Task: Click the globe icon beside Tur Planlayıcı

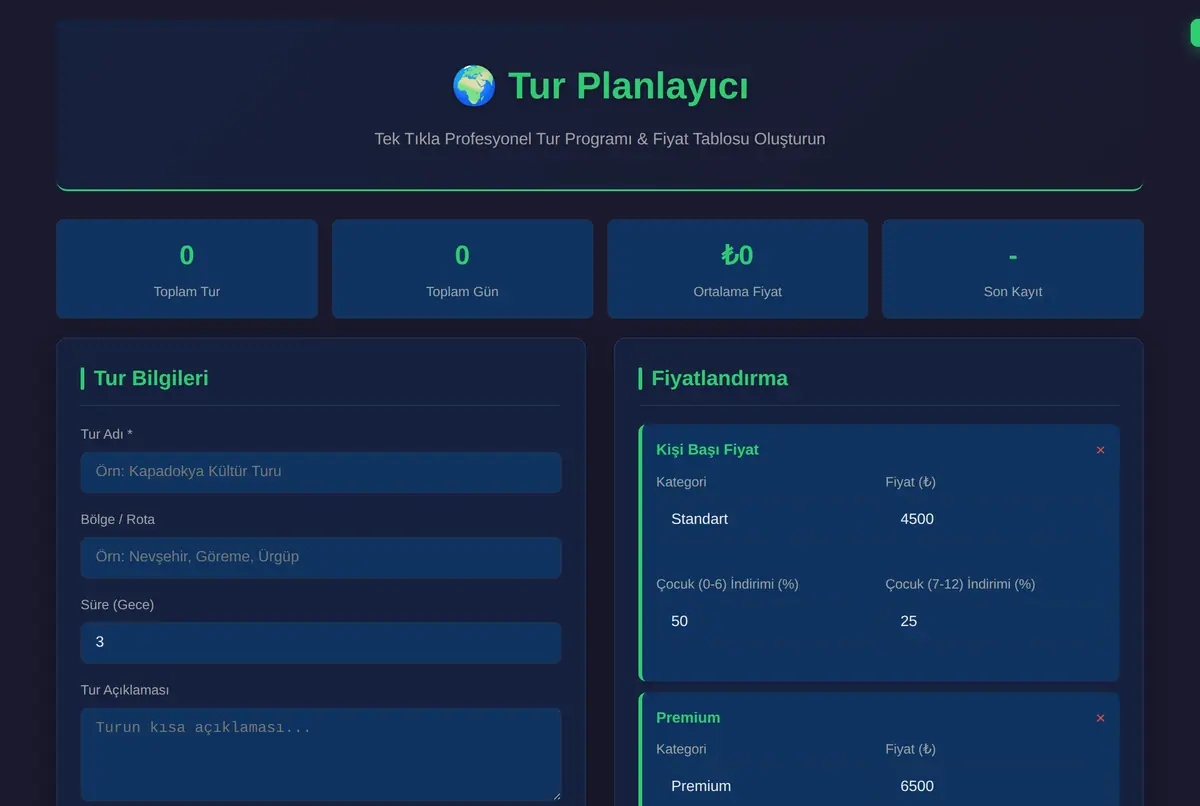Action: 474,86
